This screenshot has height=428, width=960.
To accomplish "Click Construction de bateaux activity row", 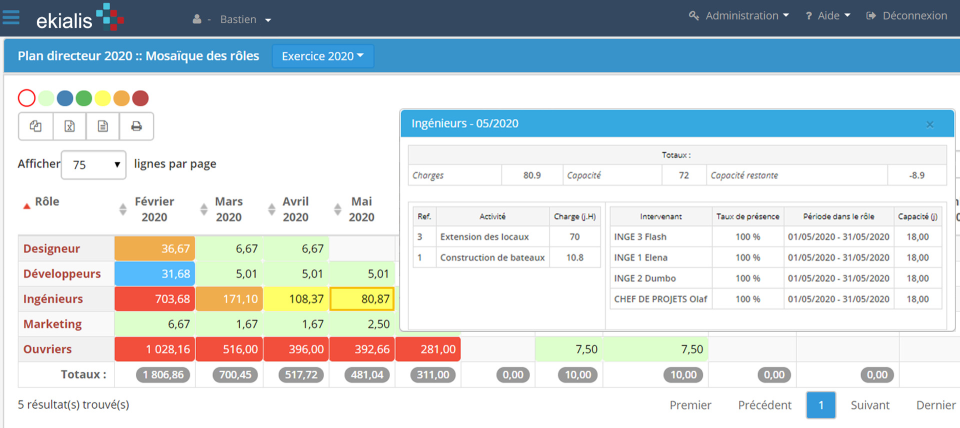I will click(507, 257).
